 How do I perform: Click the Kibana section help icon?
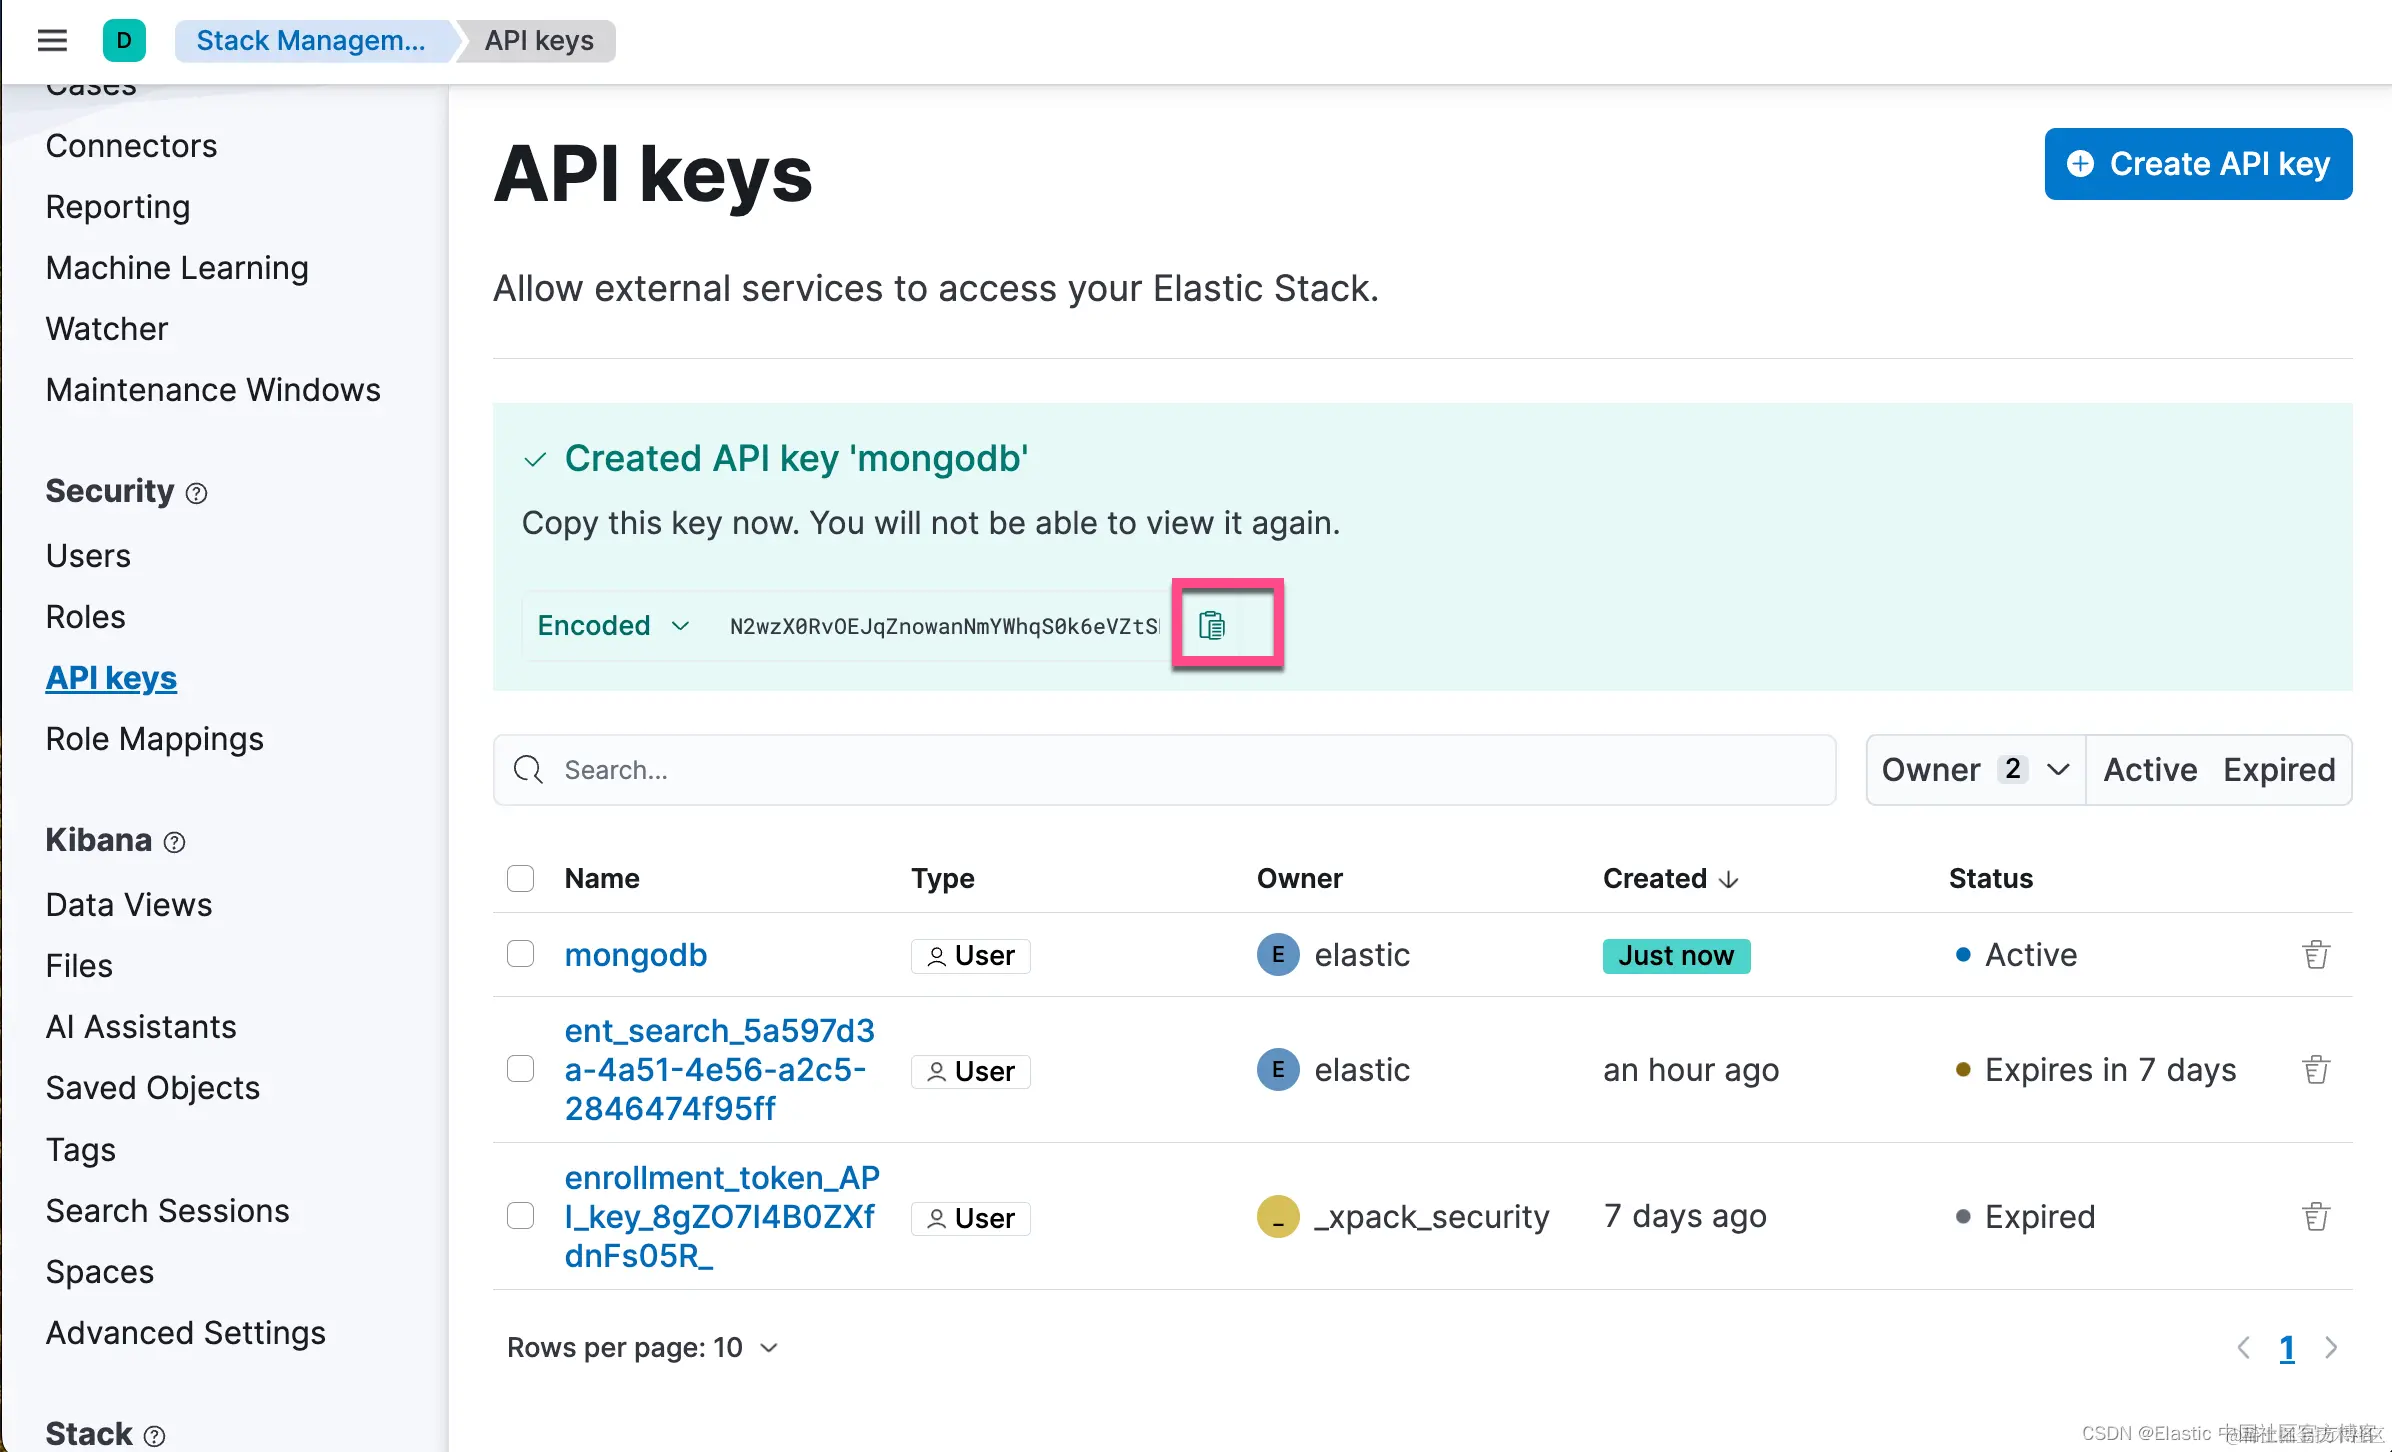tap(175, 842)
